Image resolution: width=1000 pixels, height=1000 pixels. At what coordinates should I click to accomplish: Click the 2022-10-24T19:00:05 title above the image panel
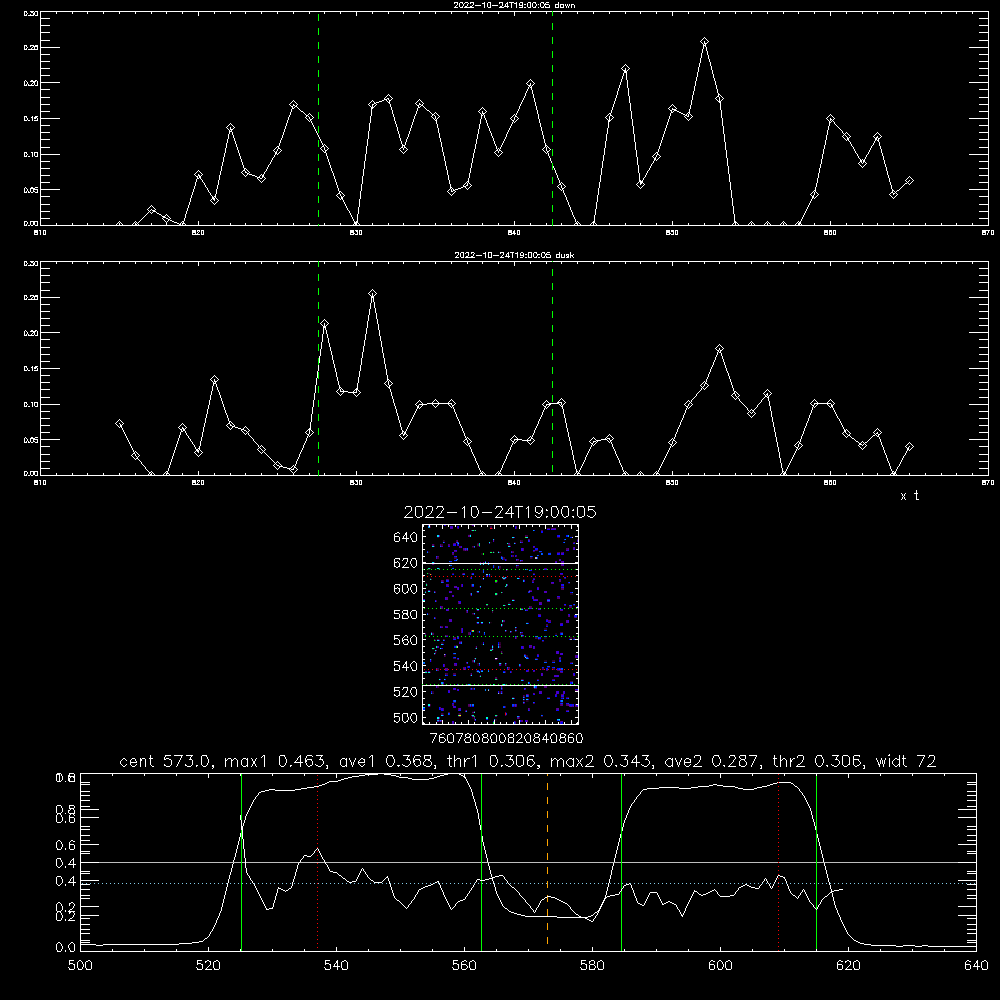pyautogui.click(x=500, y=512)
